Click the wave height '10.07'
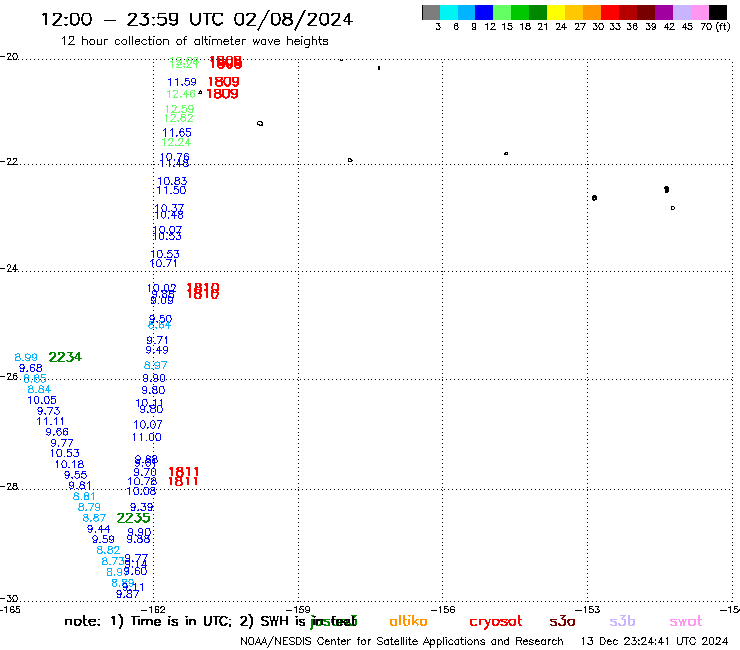 pos(148,425)
